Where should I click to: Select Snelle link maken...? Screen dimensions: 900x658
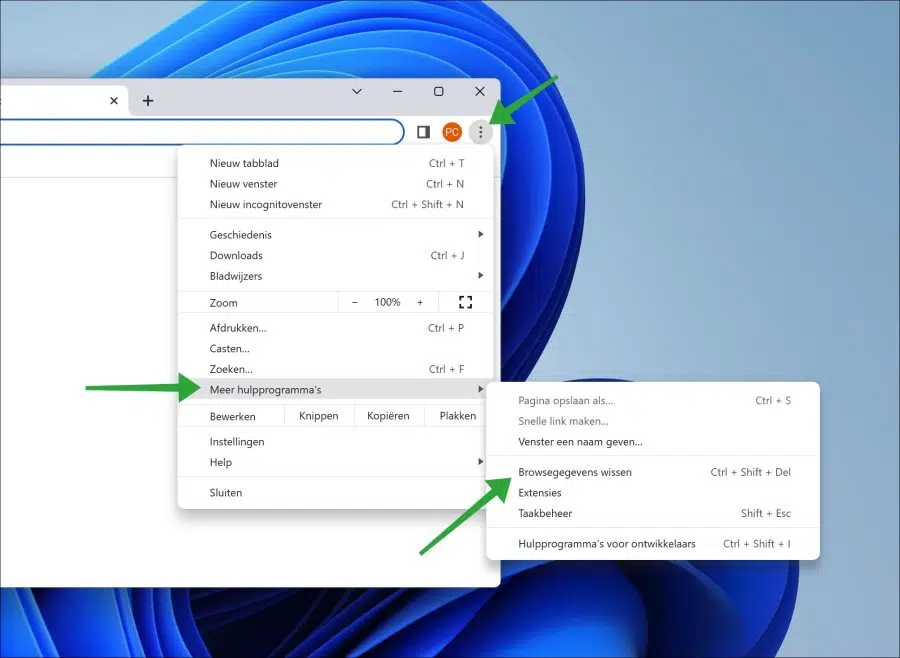click(653, 421)
